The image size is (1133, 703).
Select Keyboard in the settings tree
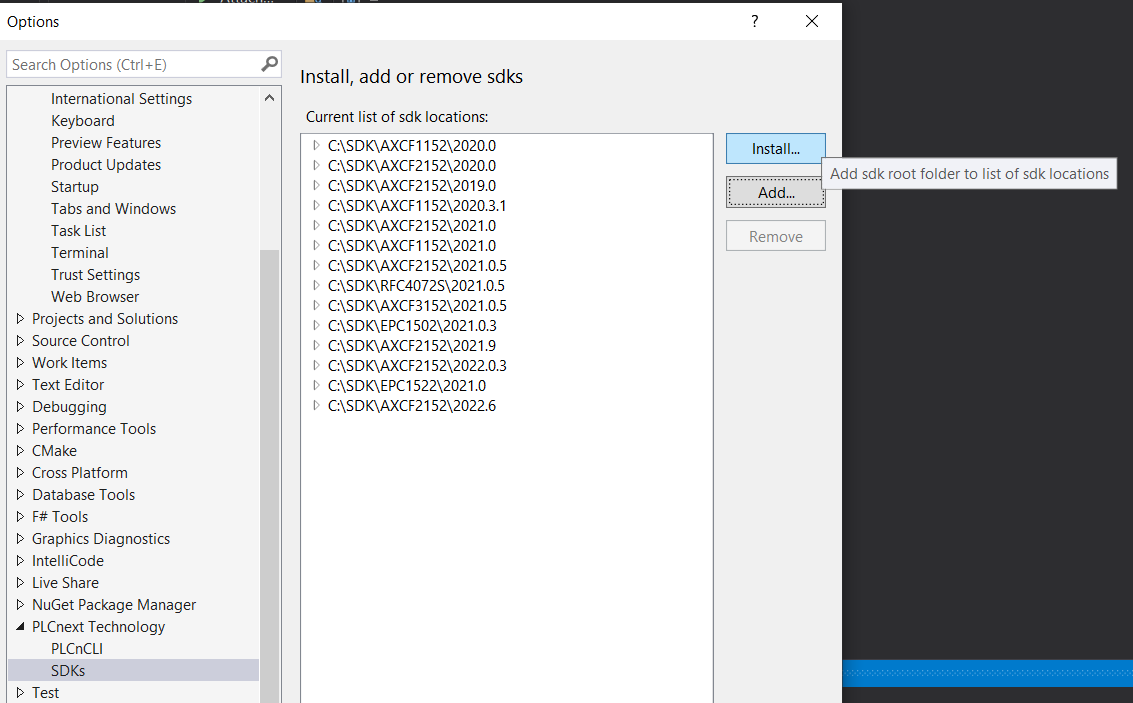[82, 120]
